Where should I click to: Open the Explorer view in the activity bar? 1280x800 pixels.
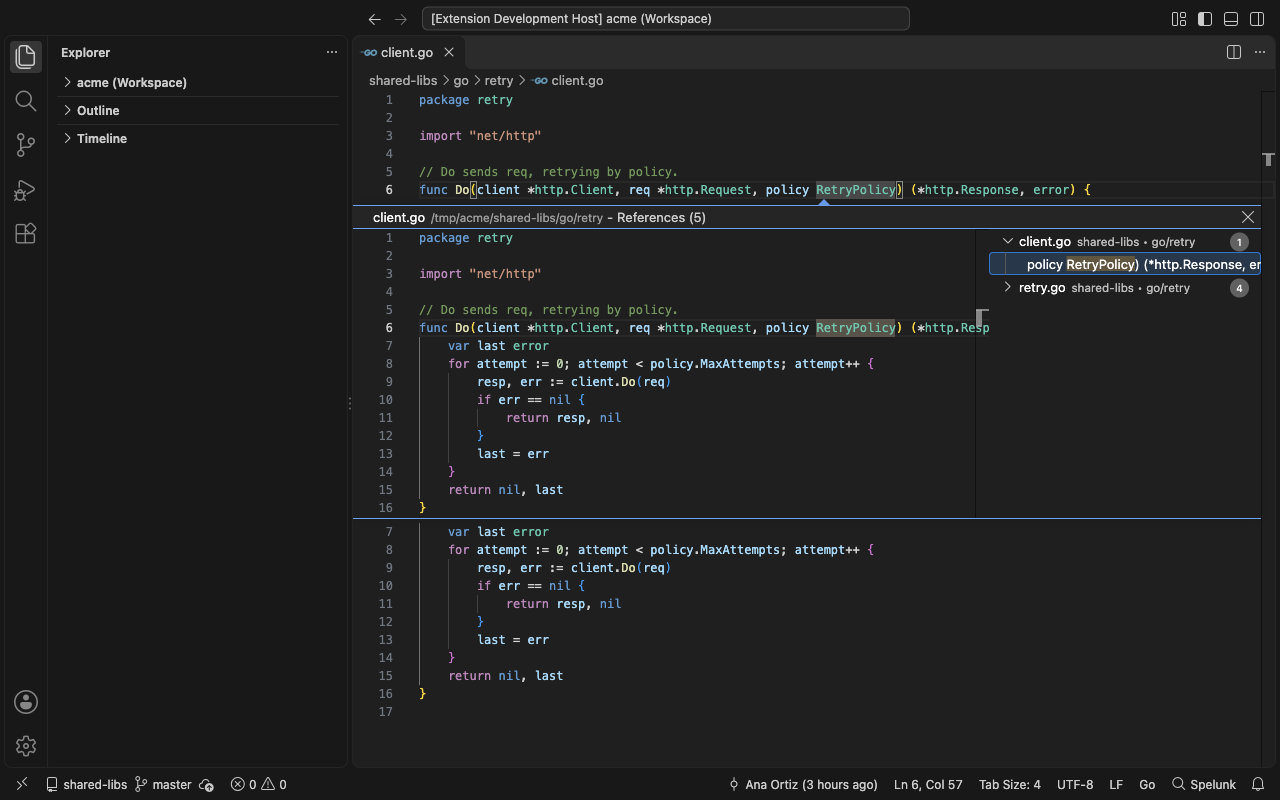point(26,57)
